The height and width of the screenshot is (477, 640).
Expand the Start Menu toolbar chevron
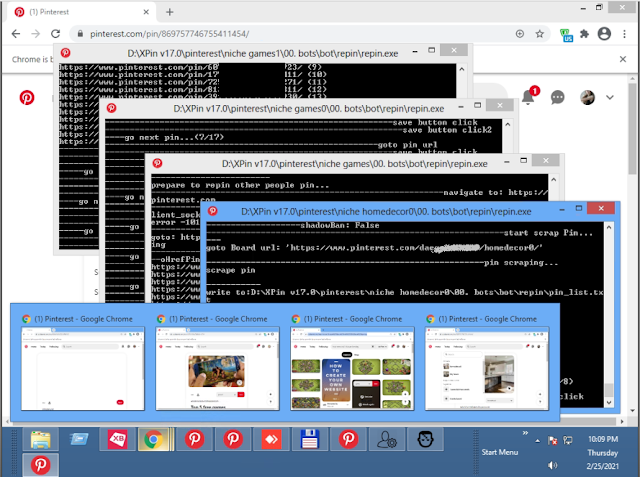tap(525, 433)
